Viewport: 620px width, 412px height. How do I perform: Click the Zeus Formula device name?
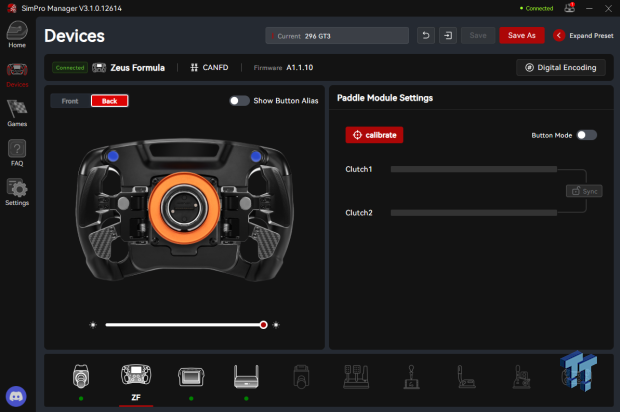click(137, 68)
